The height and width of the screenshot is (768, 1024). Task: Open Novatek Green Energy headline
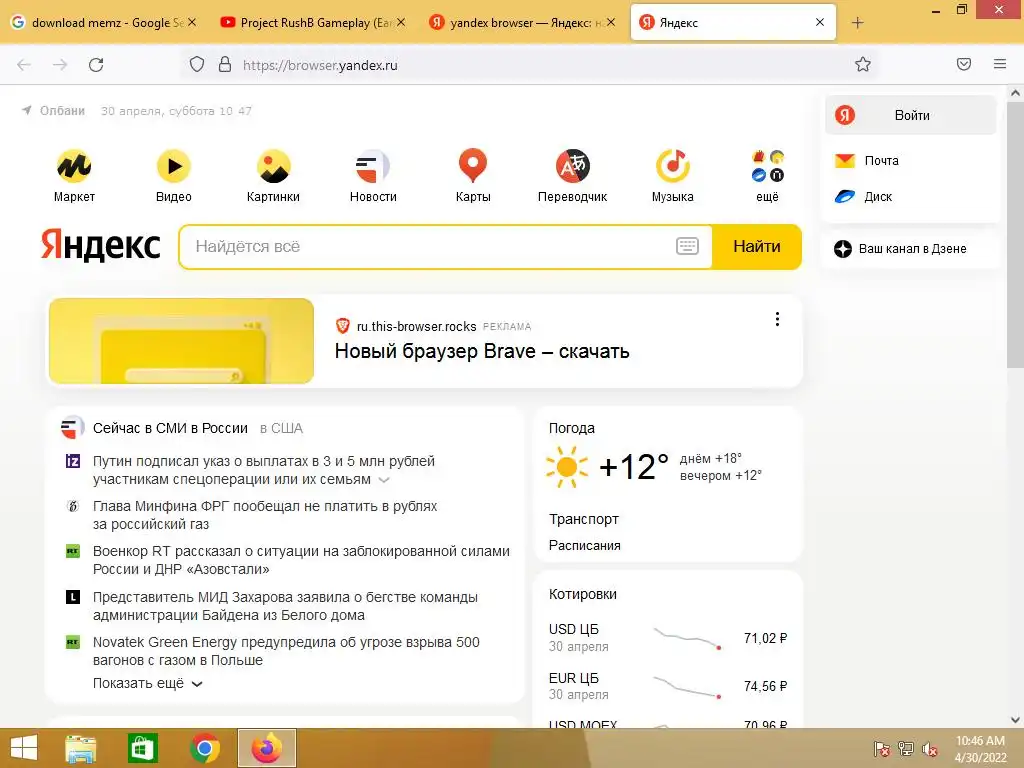pos(286,651)
